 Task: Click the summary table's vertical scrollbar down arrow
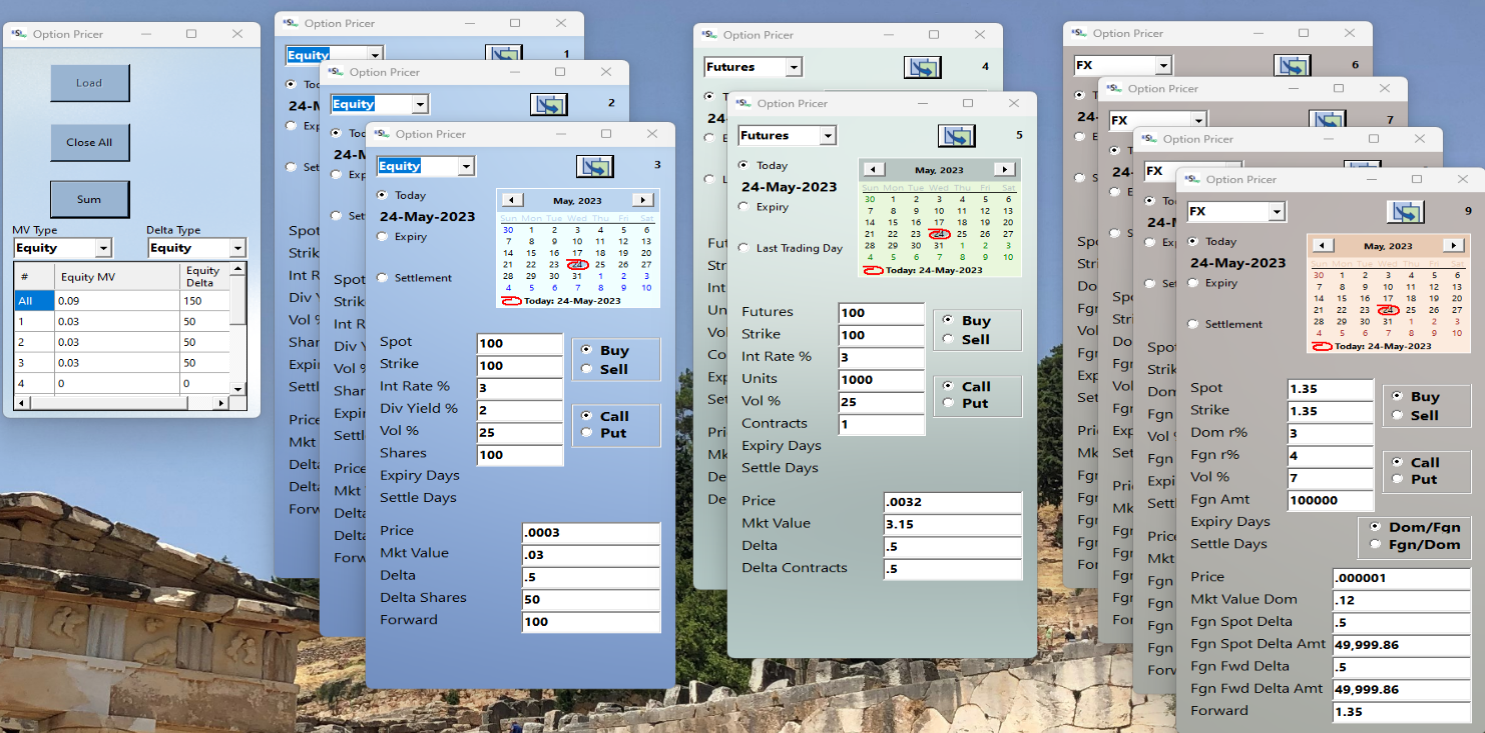coord(238,388)
